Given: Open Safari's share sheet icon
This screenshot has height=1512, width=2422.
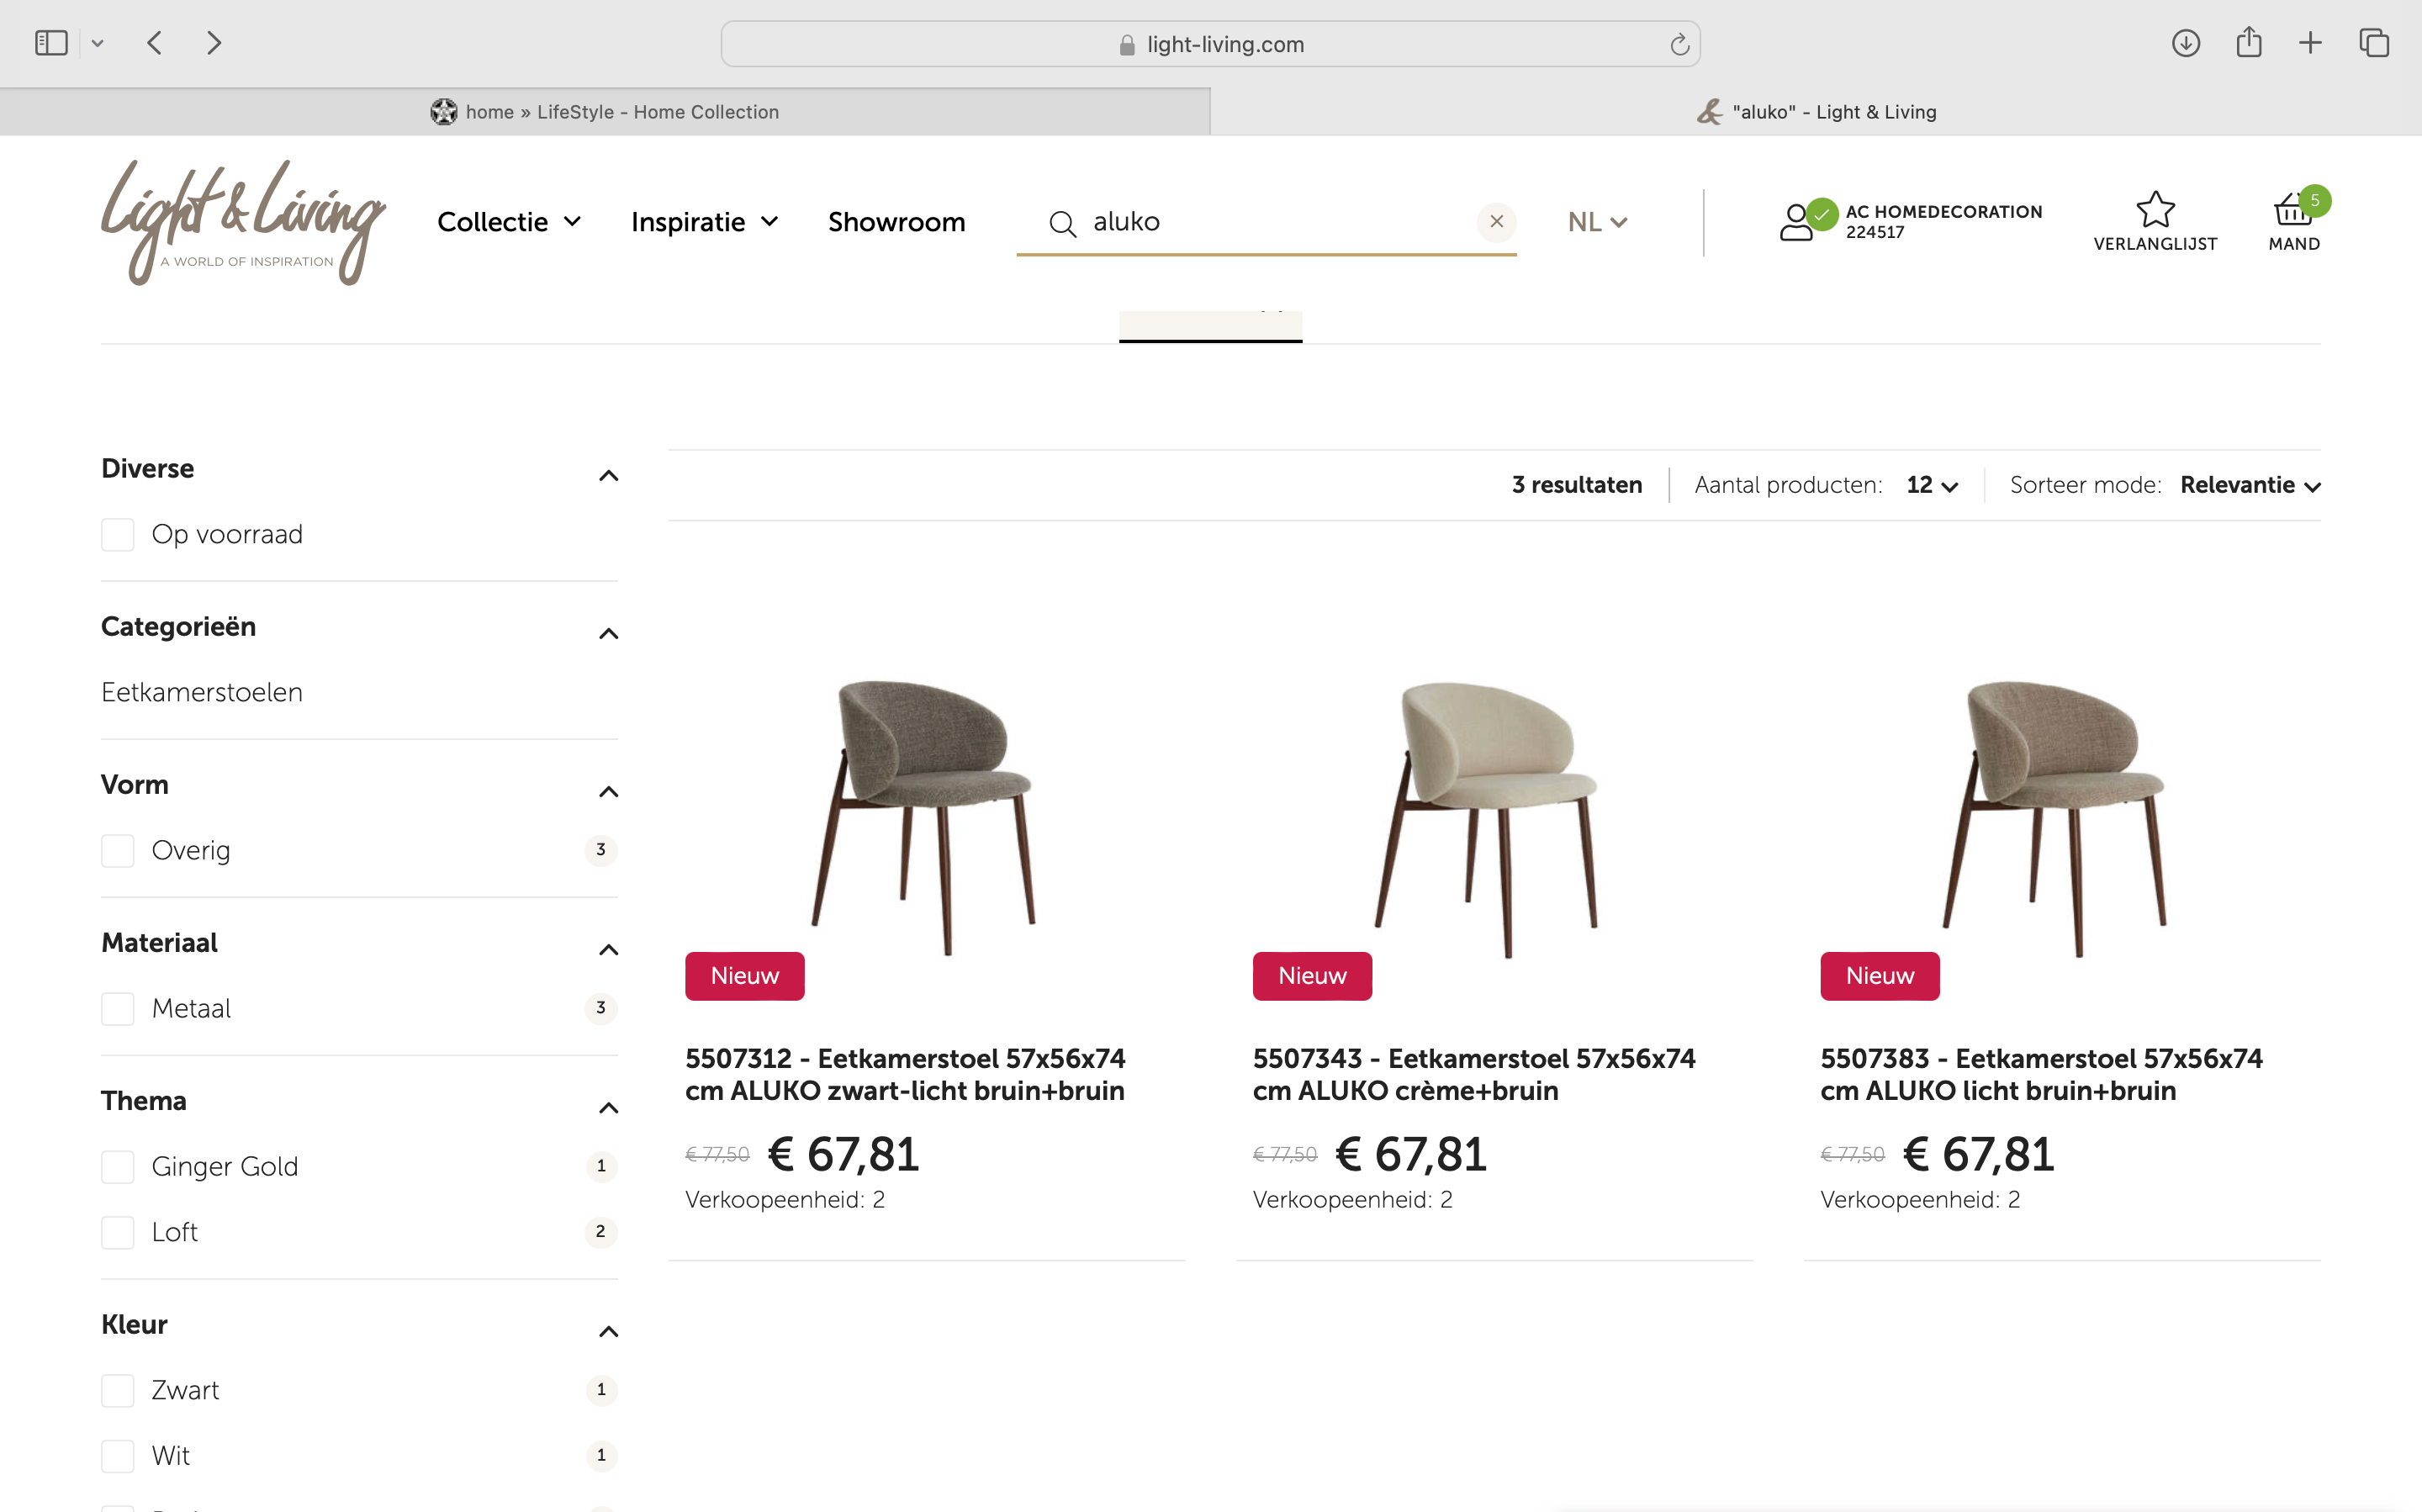Looking at the screenshot, I should [x=2248, y=43].
